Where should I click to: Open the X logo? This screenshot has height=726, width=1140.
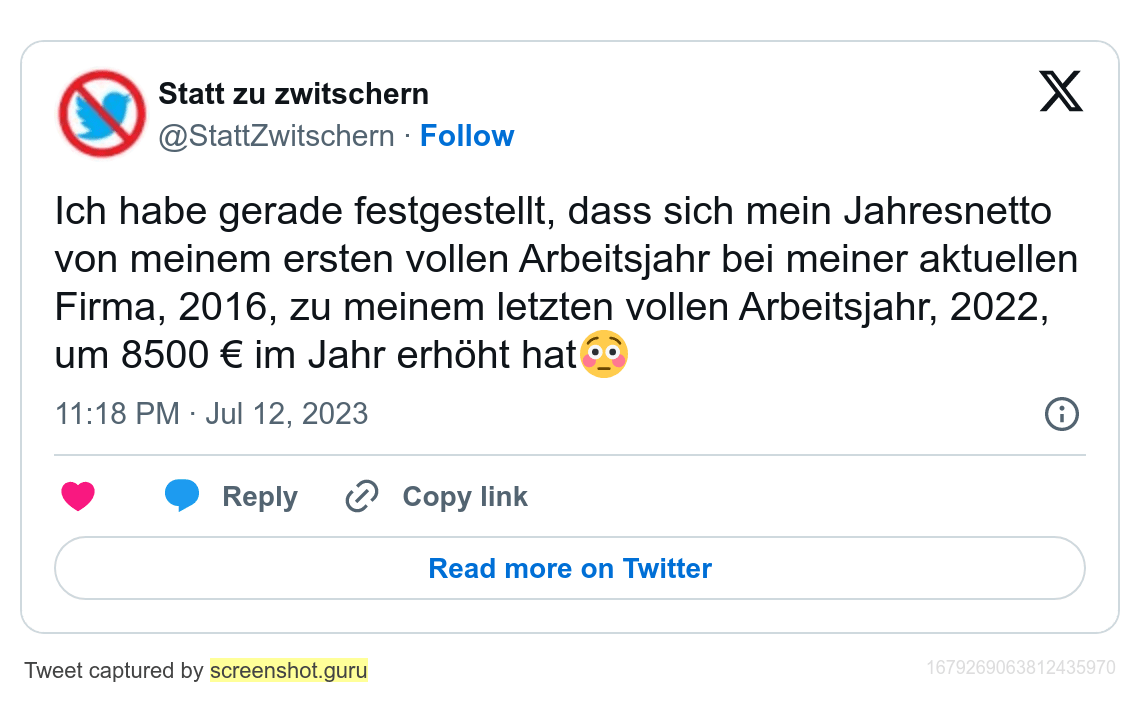click(1061, 93)
